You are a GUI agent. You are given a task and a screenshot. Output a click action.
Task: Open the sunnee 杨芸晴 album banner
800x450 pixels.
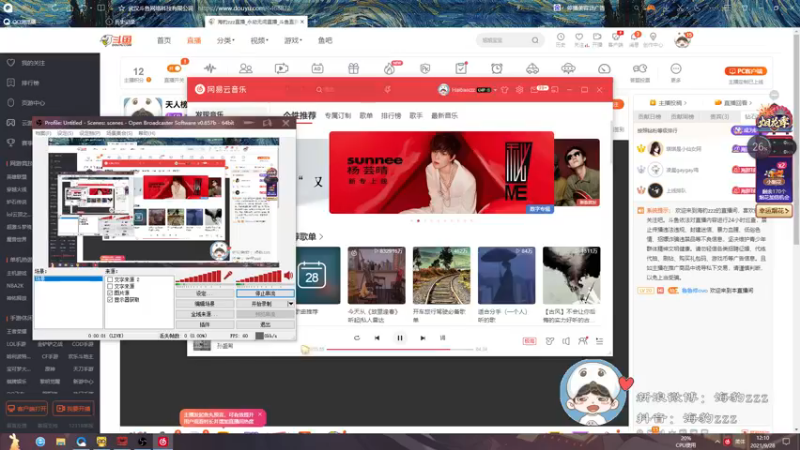pyautogui.click(x=441, y=172)
